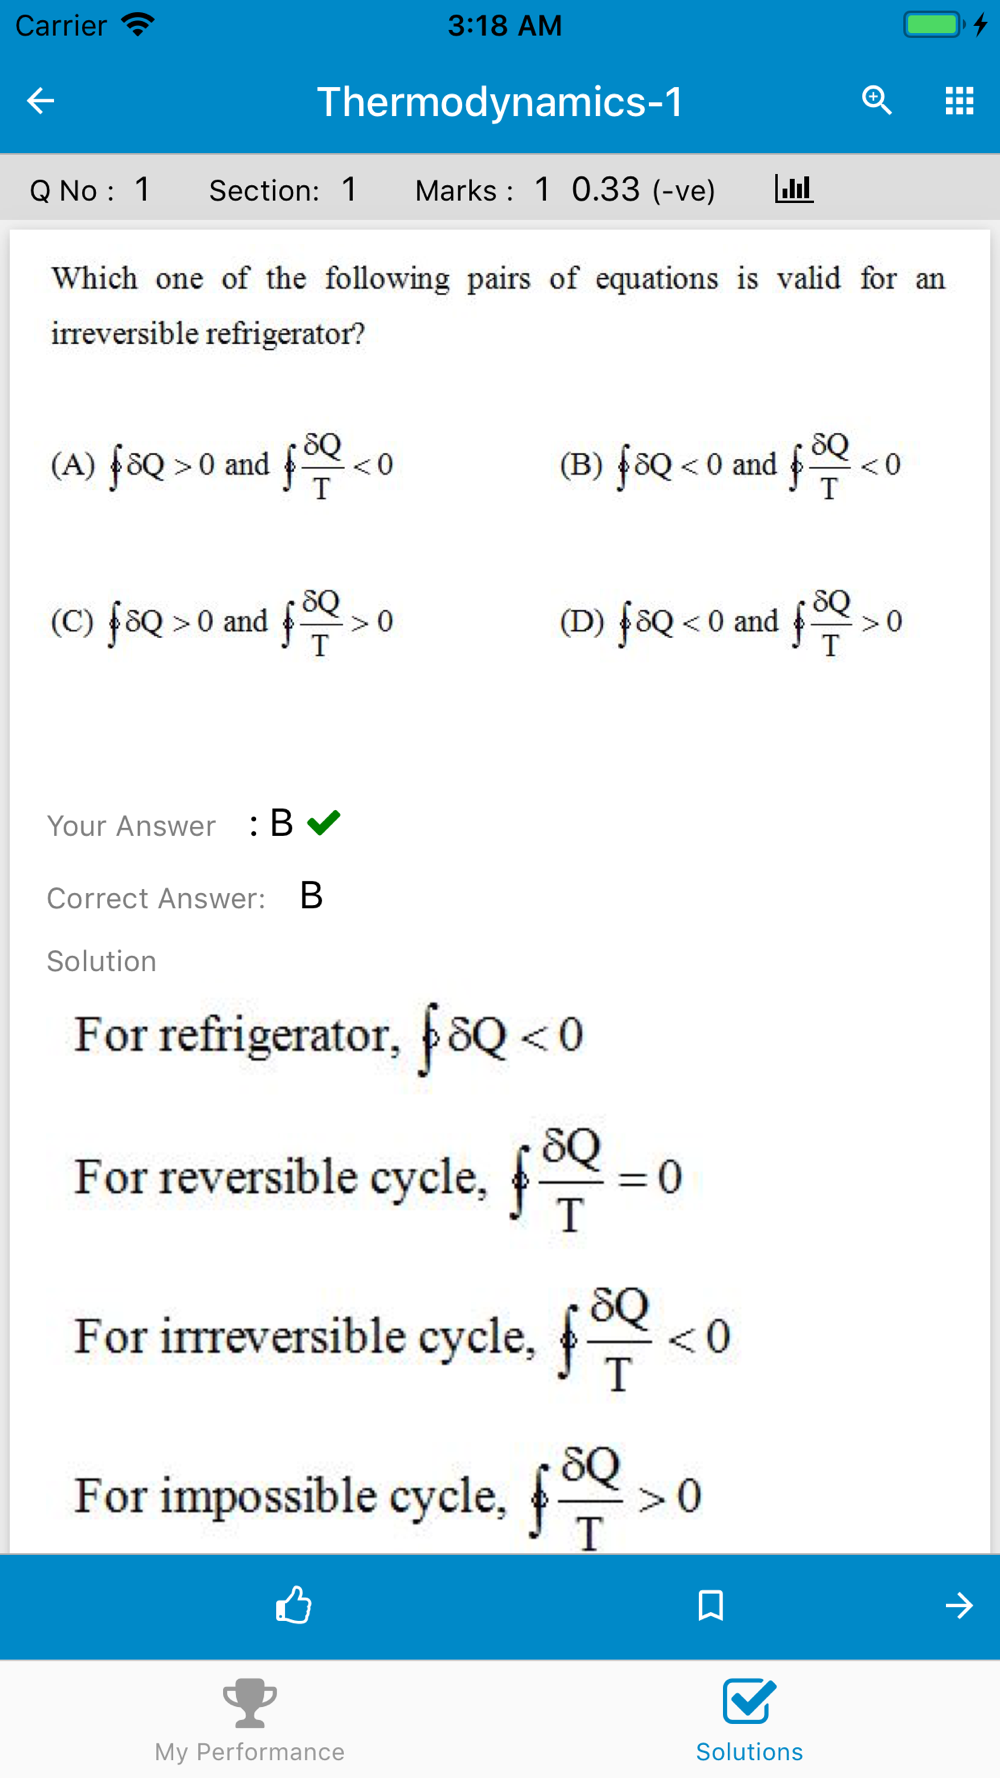Open the zoom magnifier icon
Image resolution: width=1000 pixels, height=1778 pixels.
[x=876, y=100]
